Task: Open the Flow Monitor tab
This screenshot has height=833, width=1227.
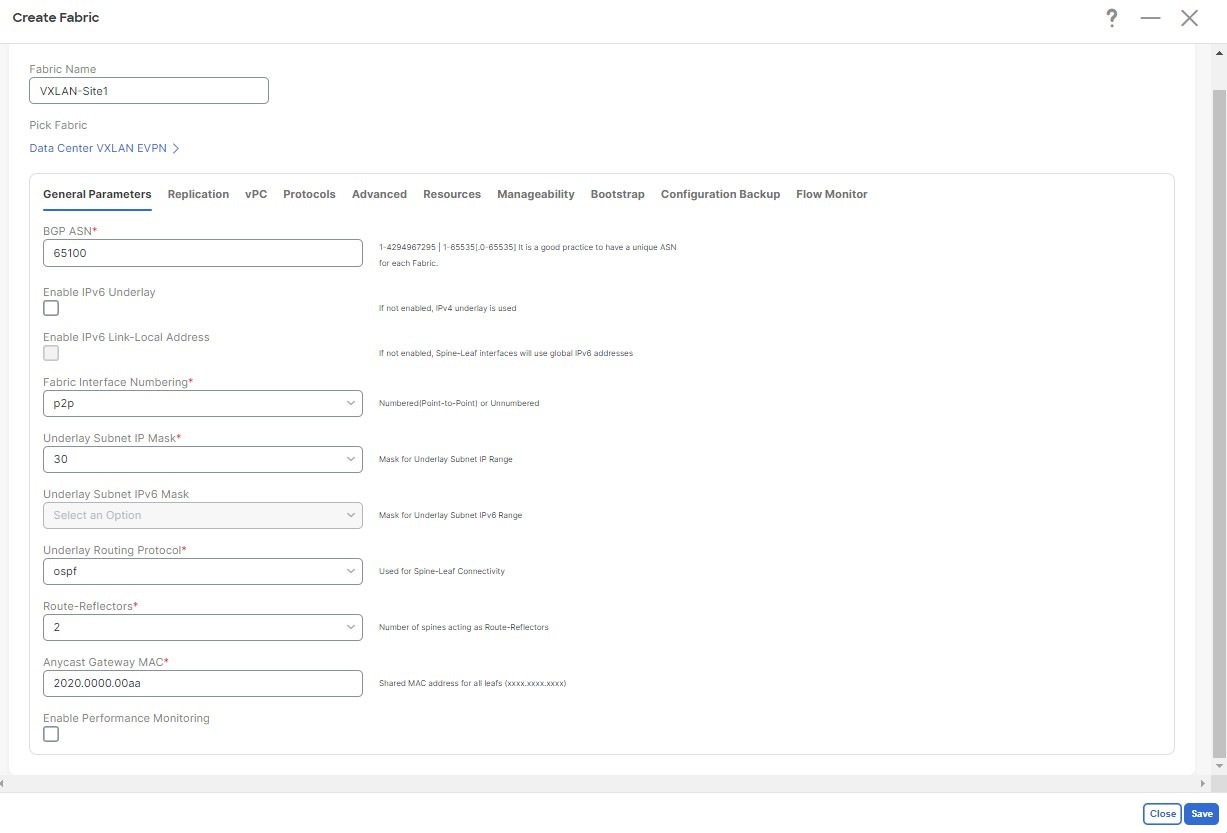Action: click(831, 194)
